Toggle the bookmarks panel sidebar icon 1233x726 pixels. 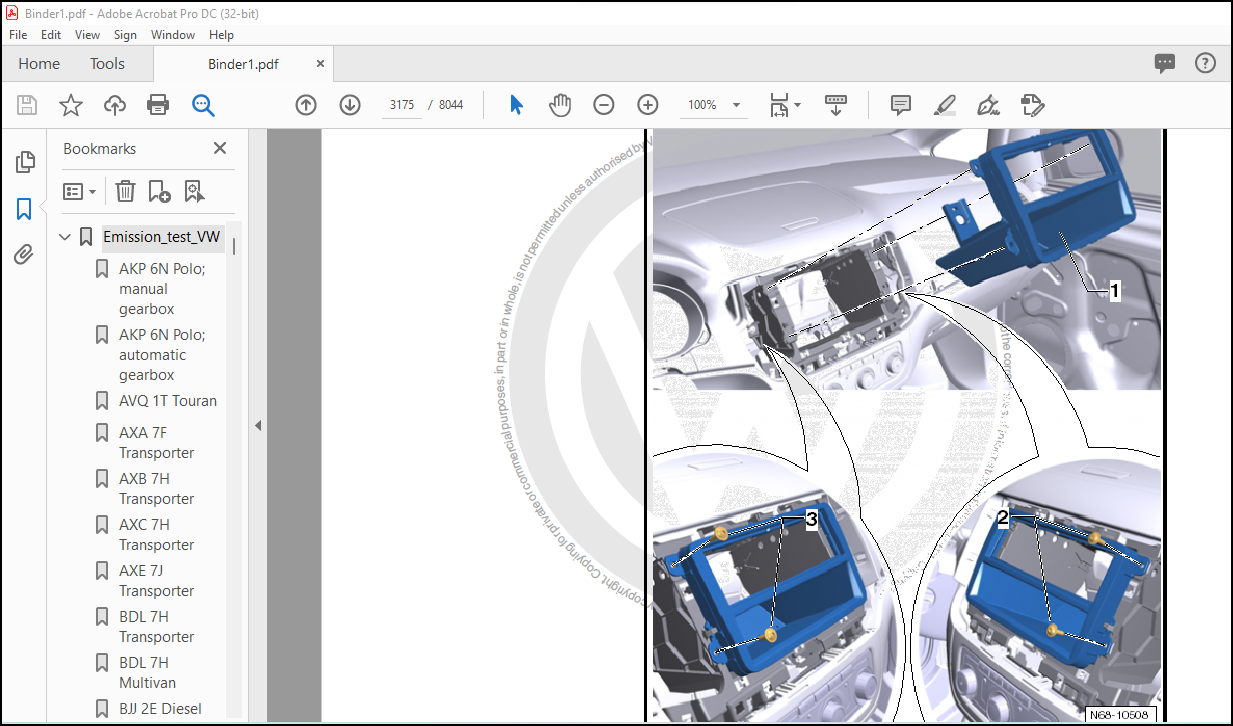pos(24,209)
